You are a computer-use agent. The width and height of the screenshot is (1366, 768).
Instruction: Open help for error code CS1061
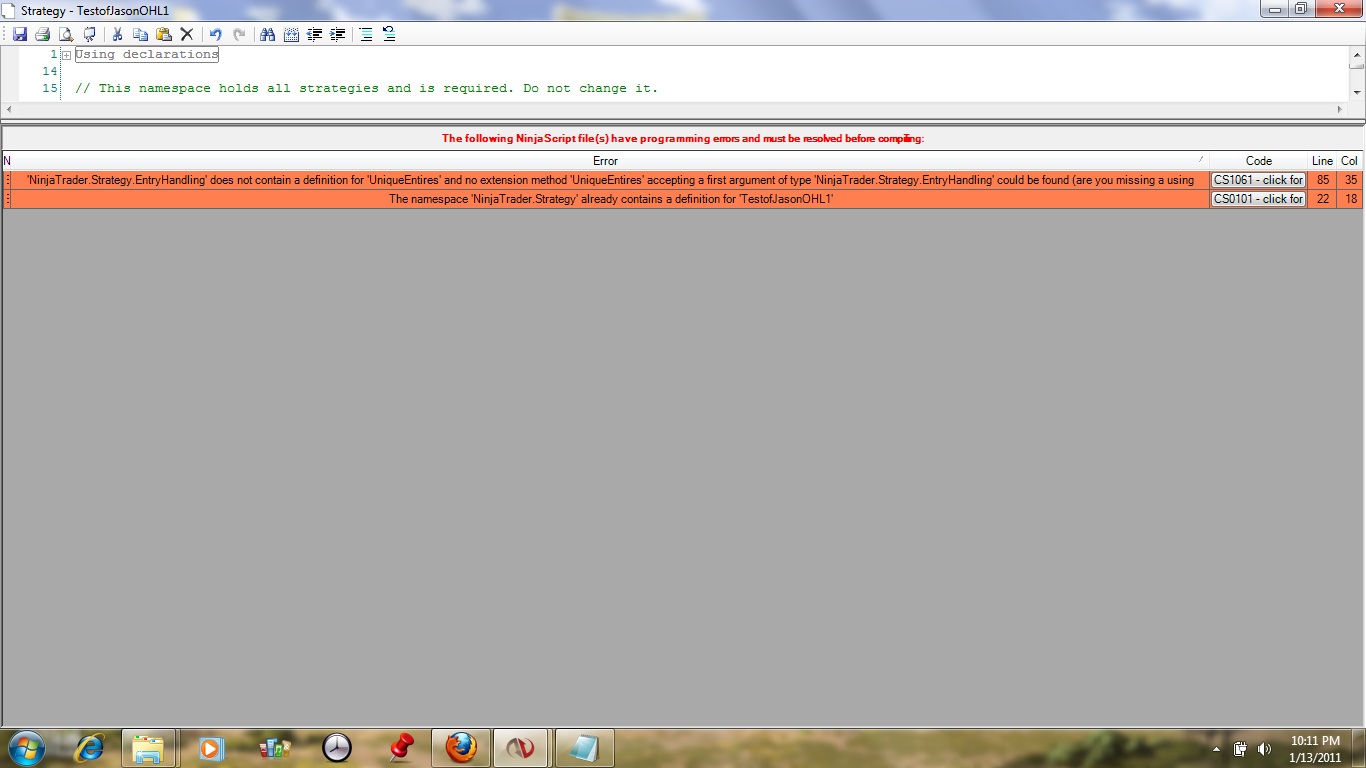[1258, 180]
